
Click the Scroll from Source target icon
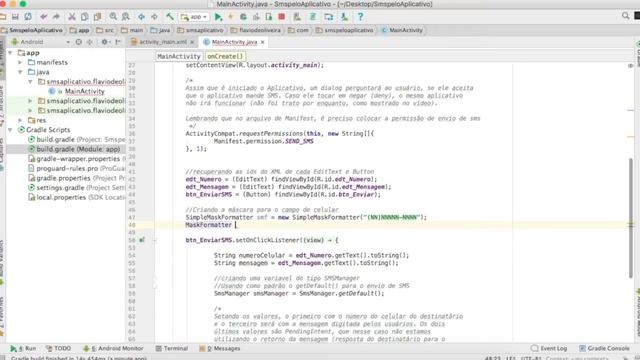78,42
